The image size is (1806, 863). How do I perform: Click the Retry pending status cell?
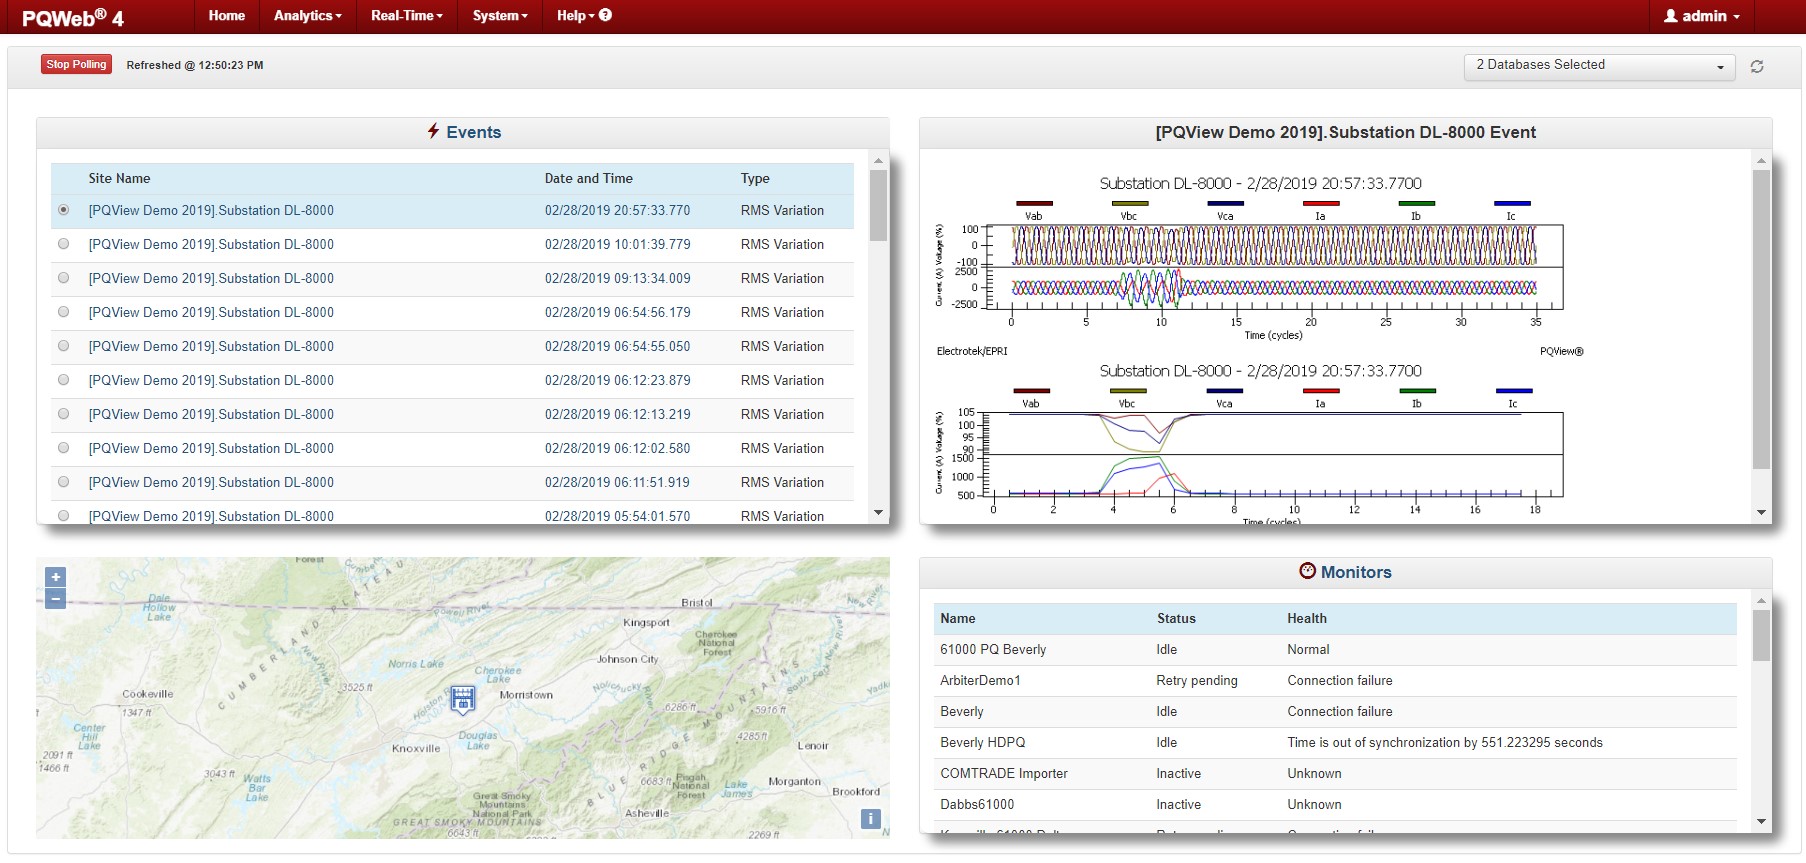point(1197,680)
